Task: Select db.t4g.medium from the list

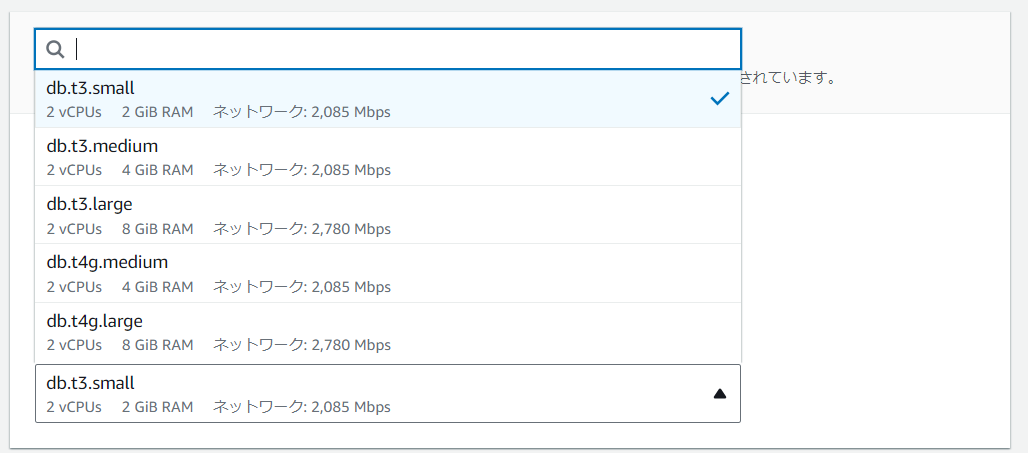Action: coord(388,273)
